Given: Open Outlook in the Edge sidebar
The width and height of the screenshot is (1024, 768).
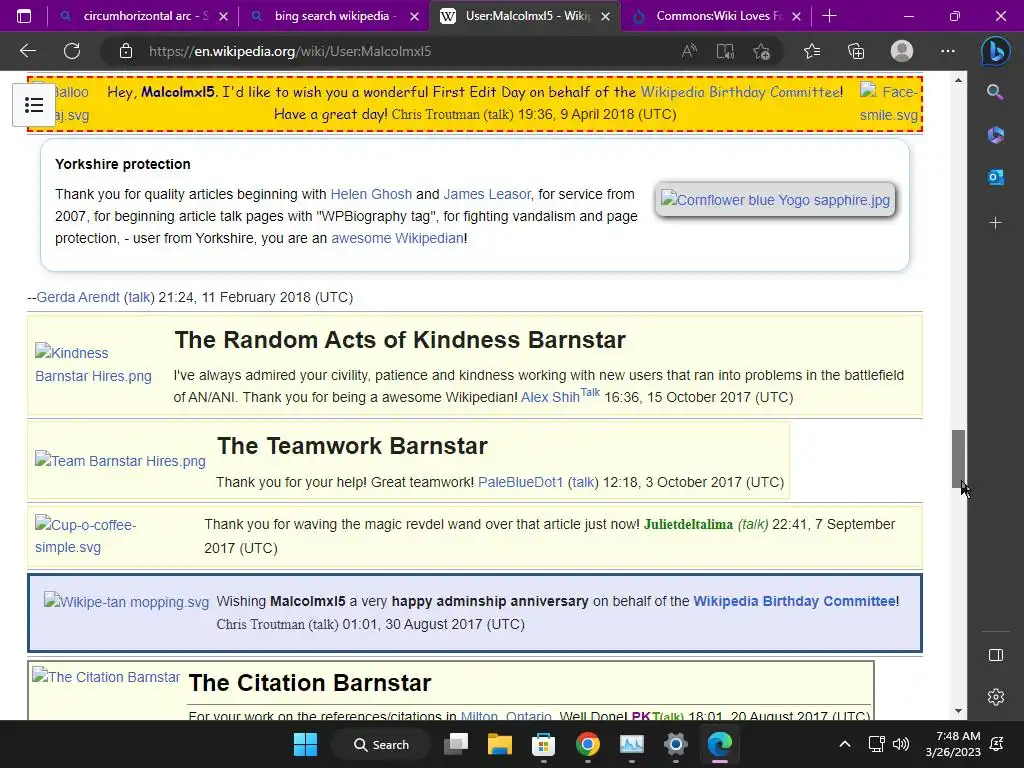Looking at the screenshot, I should (995, 177).
